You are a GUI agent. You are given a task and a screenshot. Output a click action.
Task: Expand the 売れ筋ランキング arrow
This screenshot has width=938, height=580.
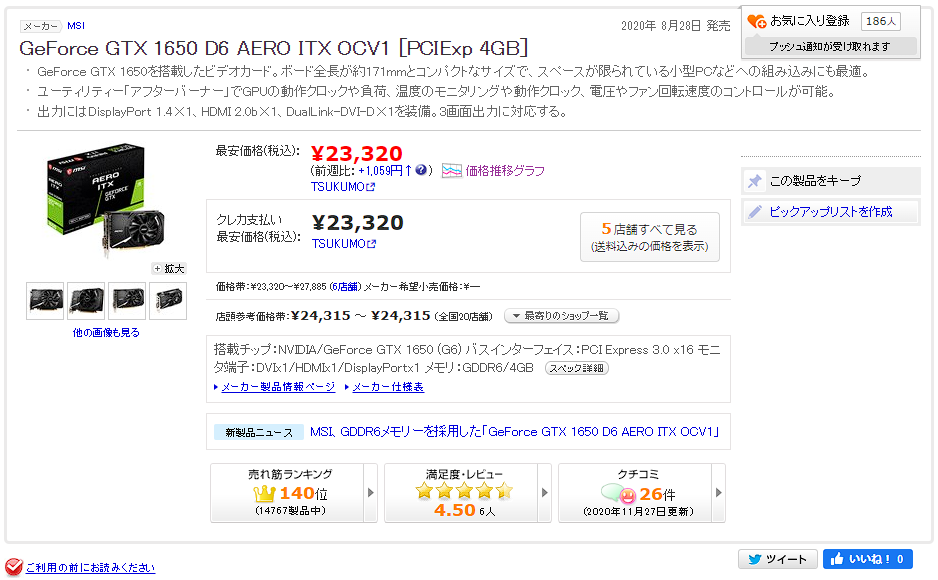[x=371, y=493]
